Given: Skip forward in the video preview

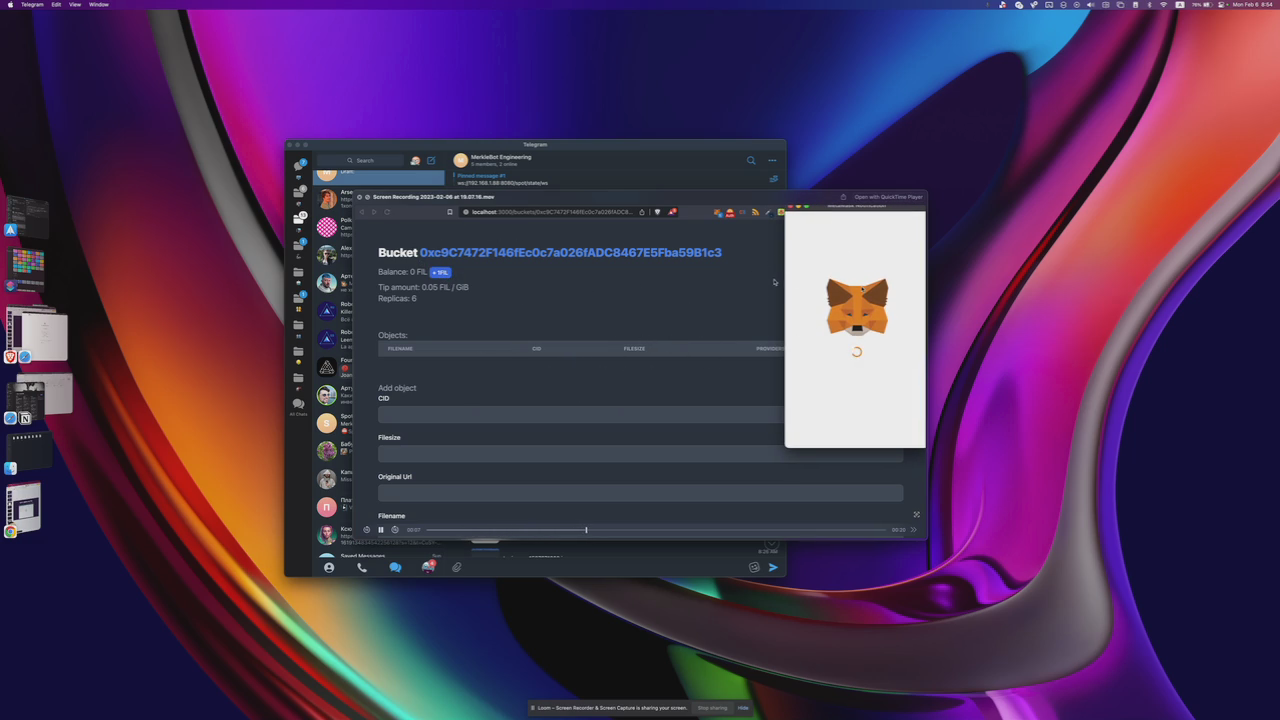Looking at the screenshot, I should [x=395, y=530].
